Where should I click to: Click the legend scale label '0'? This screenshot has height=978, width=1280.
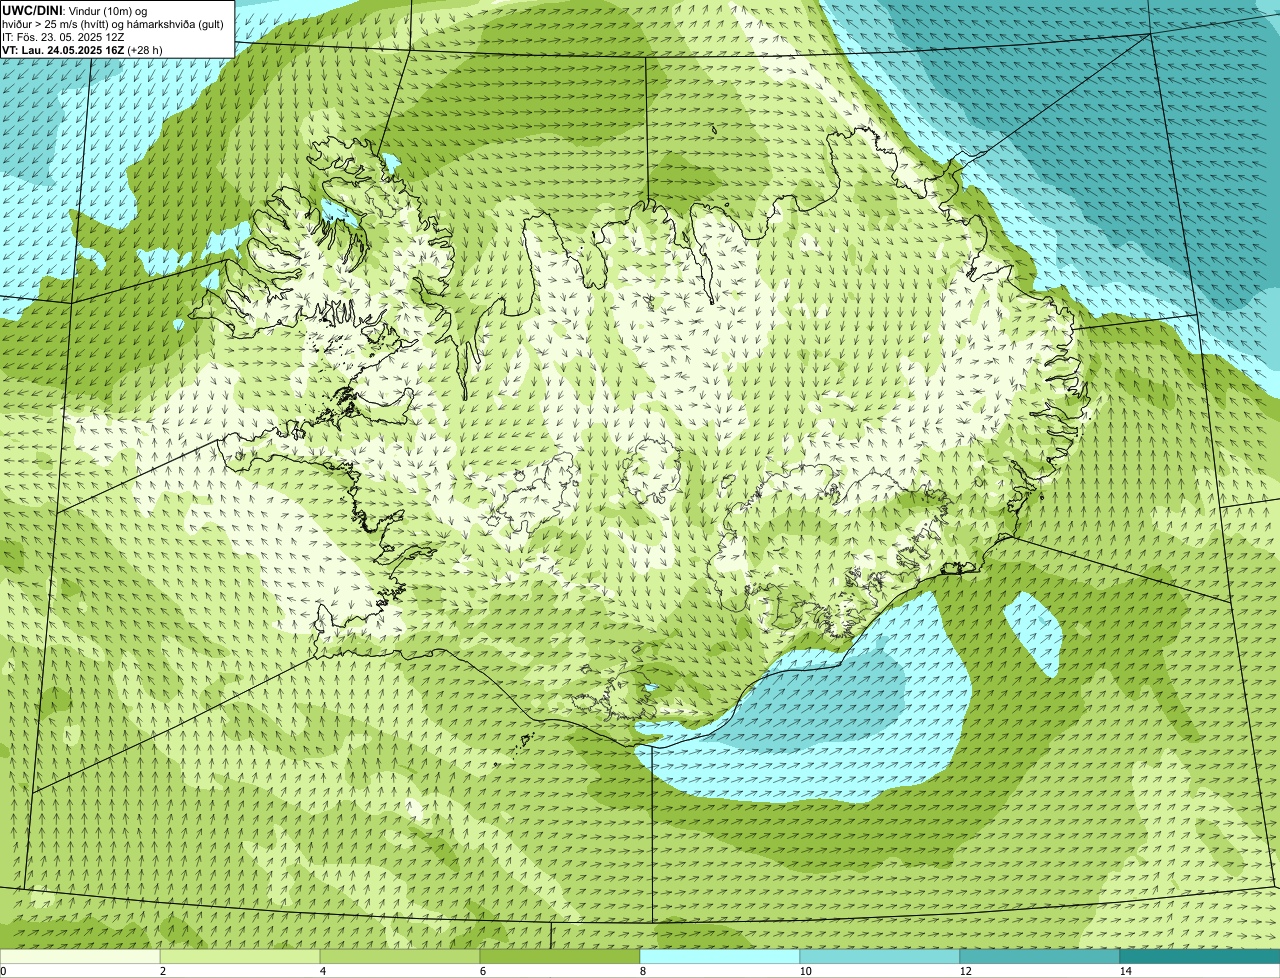click(x=3, y=971)
